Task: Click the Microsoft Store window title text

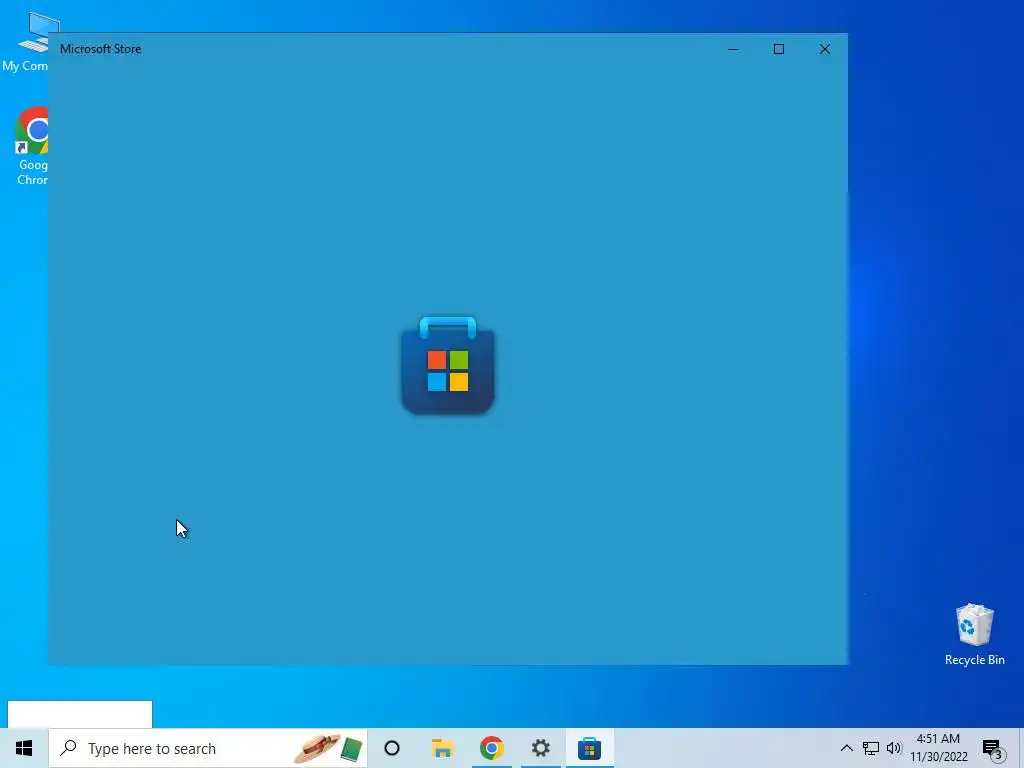Action: point(101,49)
